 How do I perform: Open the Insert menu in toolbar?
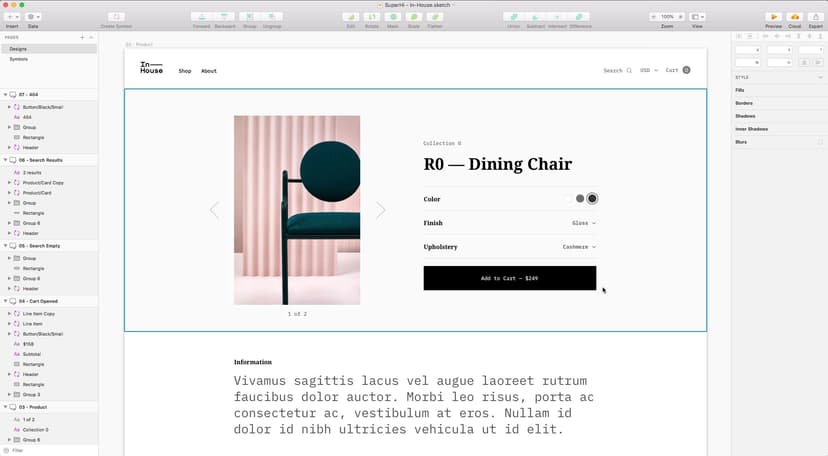[12, 17]
